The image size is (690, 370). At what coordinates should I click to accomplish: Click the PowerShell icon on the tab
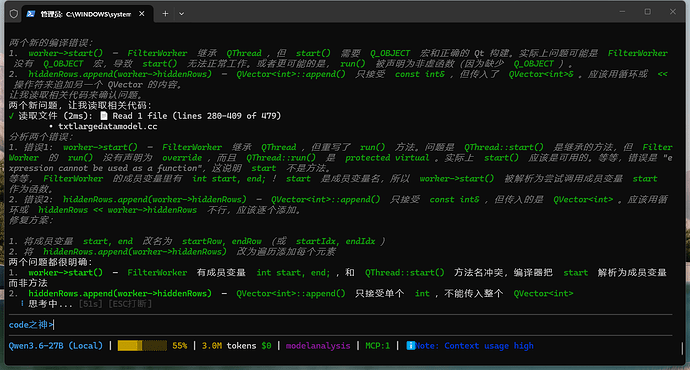click(30, 14)
